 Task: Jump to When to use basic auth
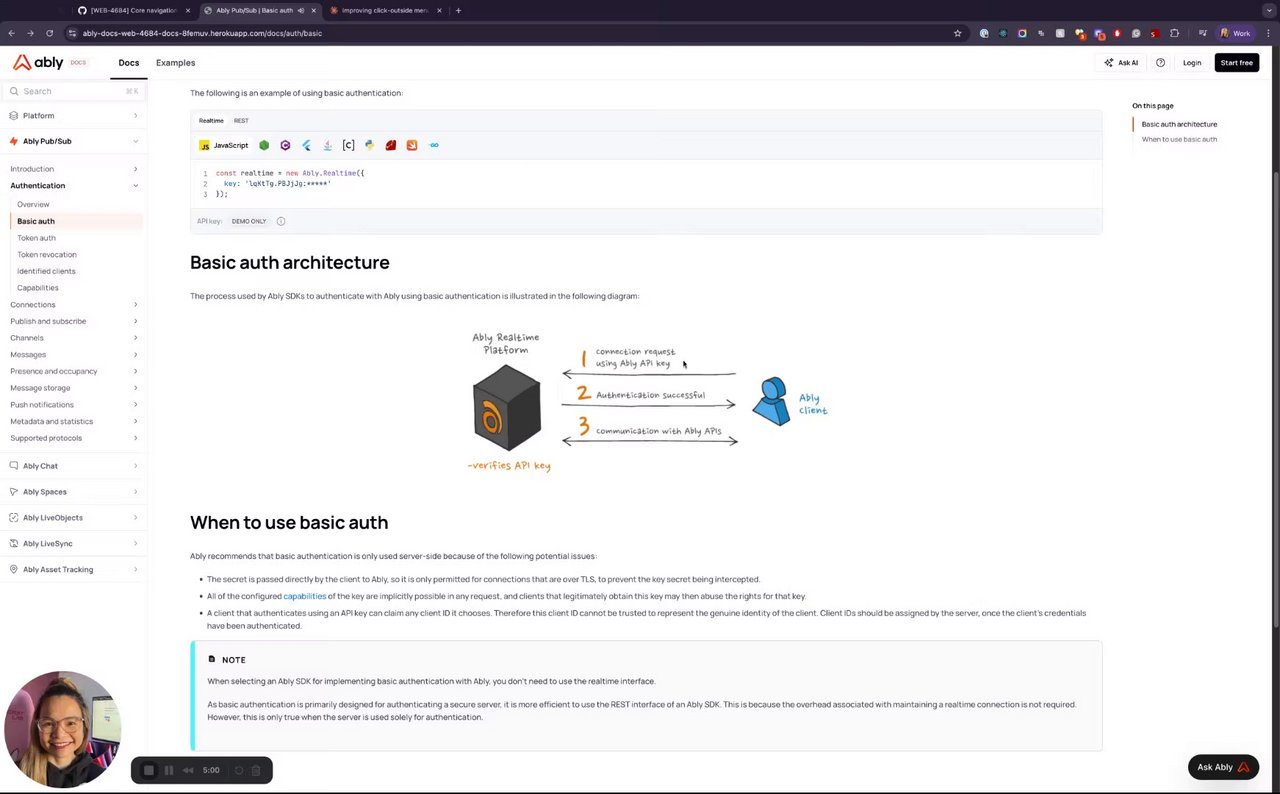click(1179, 139)
